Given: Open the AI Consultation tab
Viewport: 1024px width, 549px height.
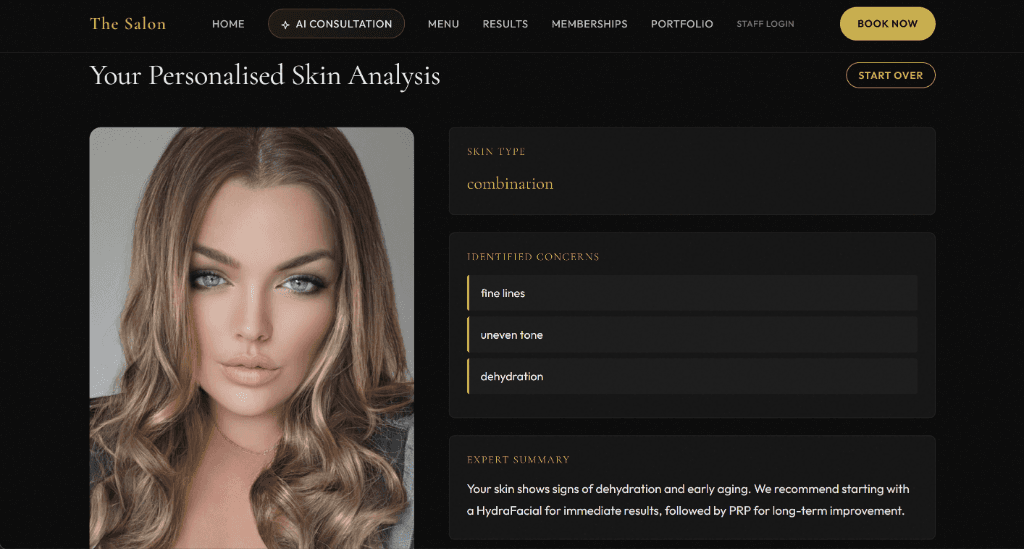Looking at the screenshot, I should [x=336, y=24].
